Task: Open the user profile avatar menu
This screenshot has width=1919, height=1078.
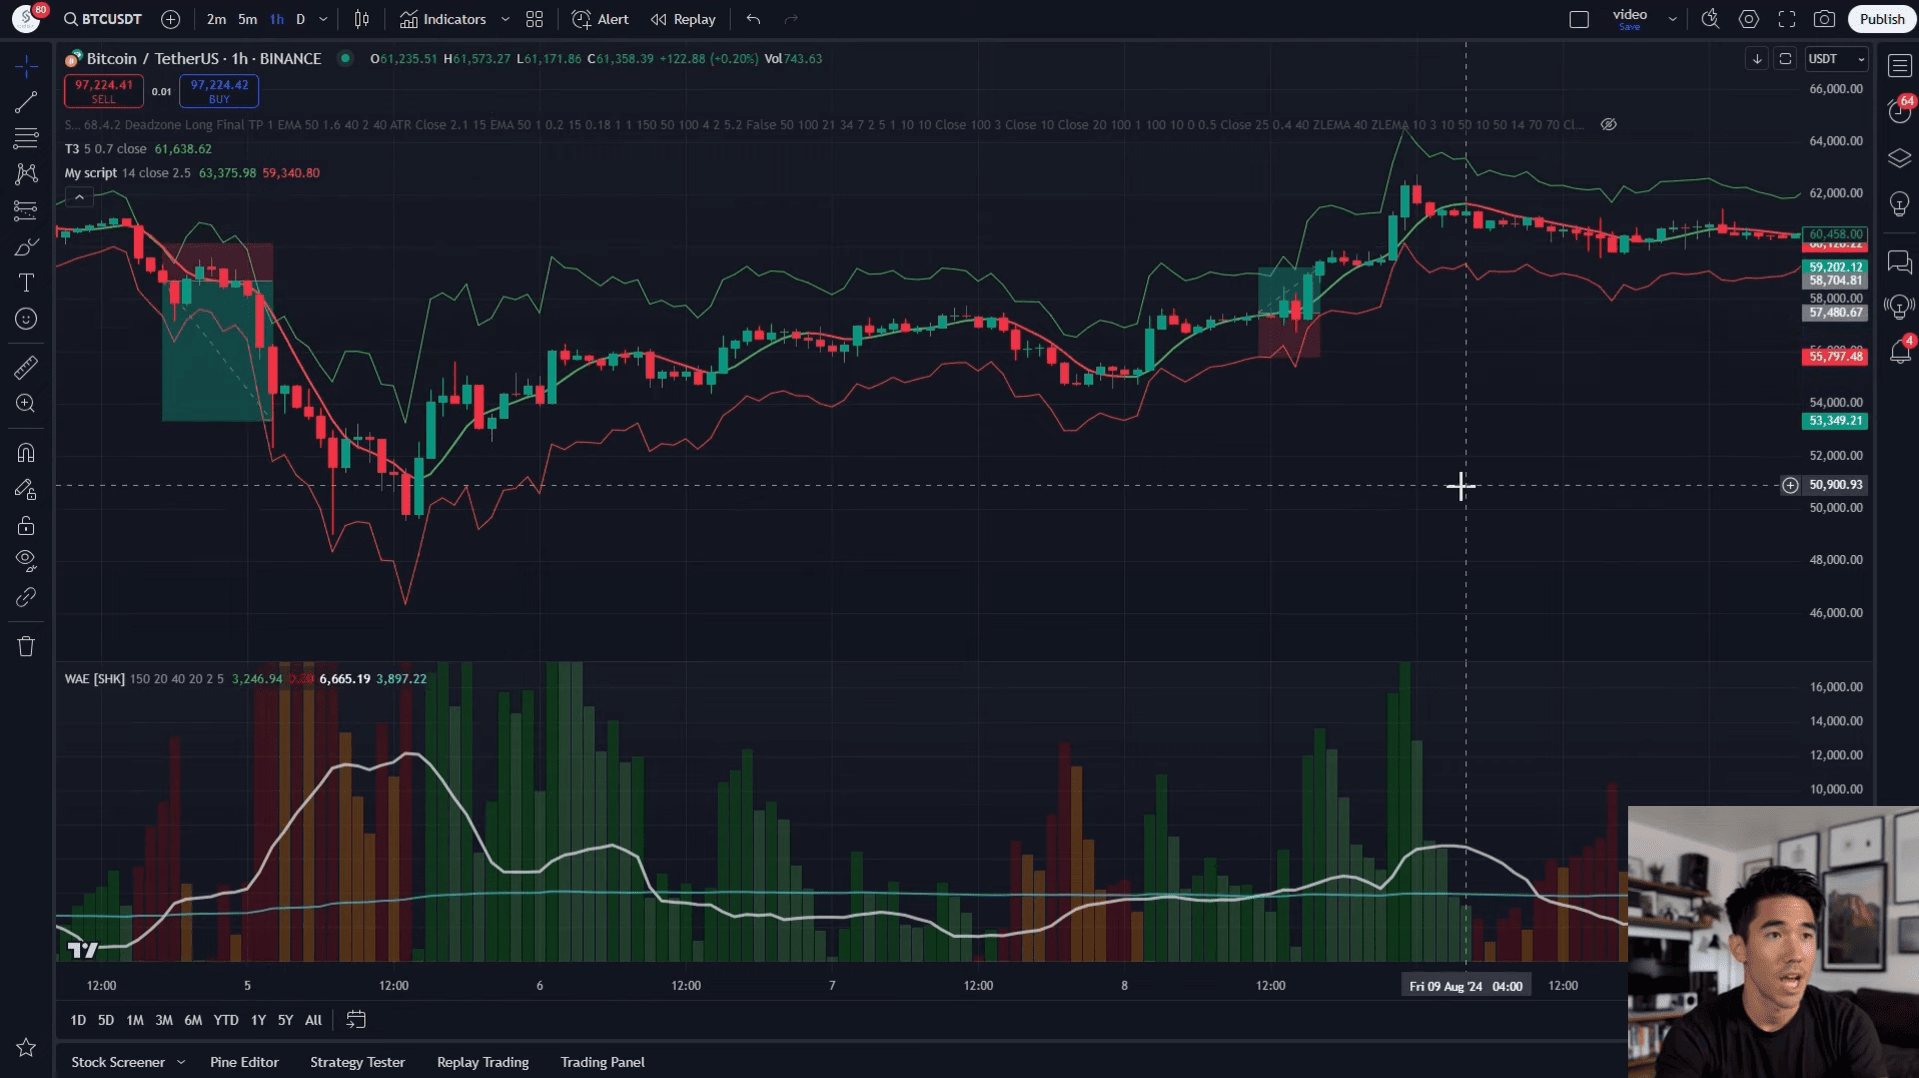Action: coord(26,18)
